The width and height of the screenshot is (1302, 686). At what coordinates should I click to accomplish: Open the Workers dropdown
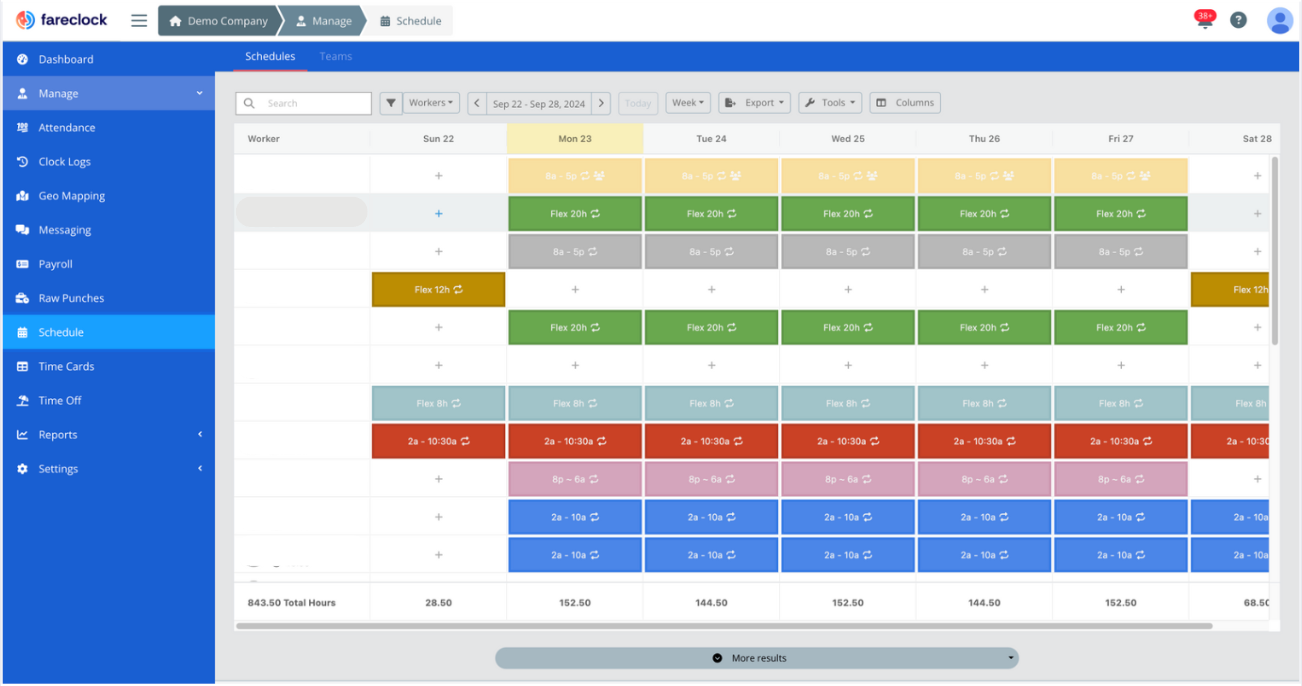[x=431, y=103]
